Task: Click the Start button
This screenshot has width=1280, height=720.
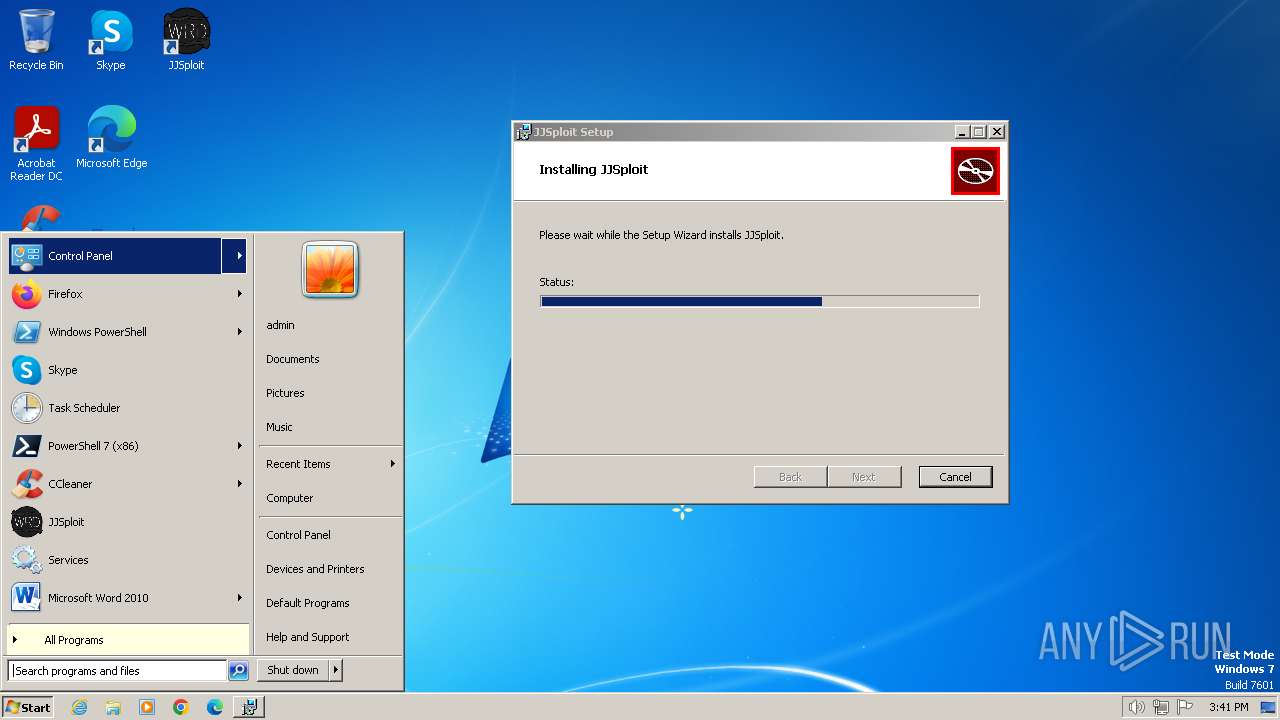Action: point(28,707)
